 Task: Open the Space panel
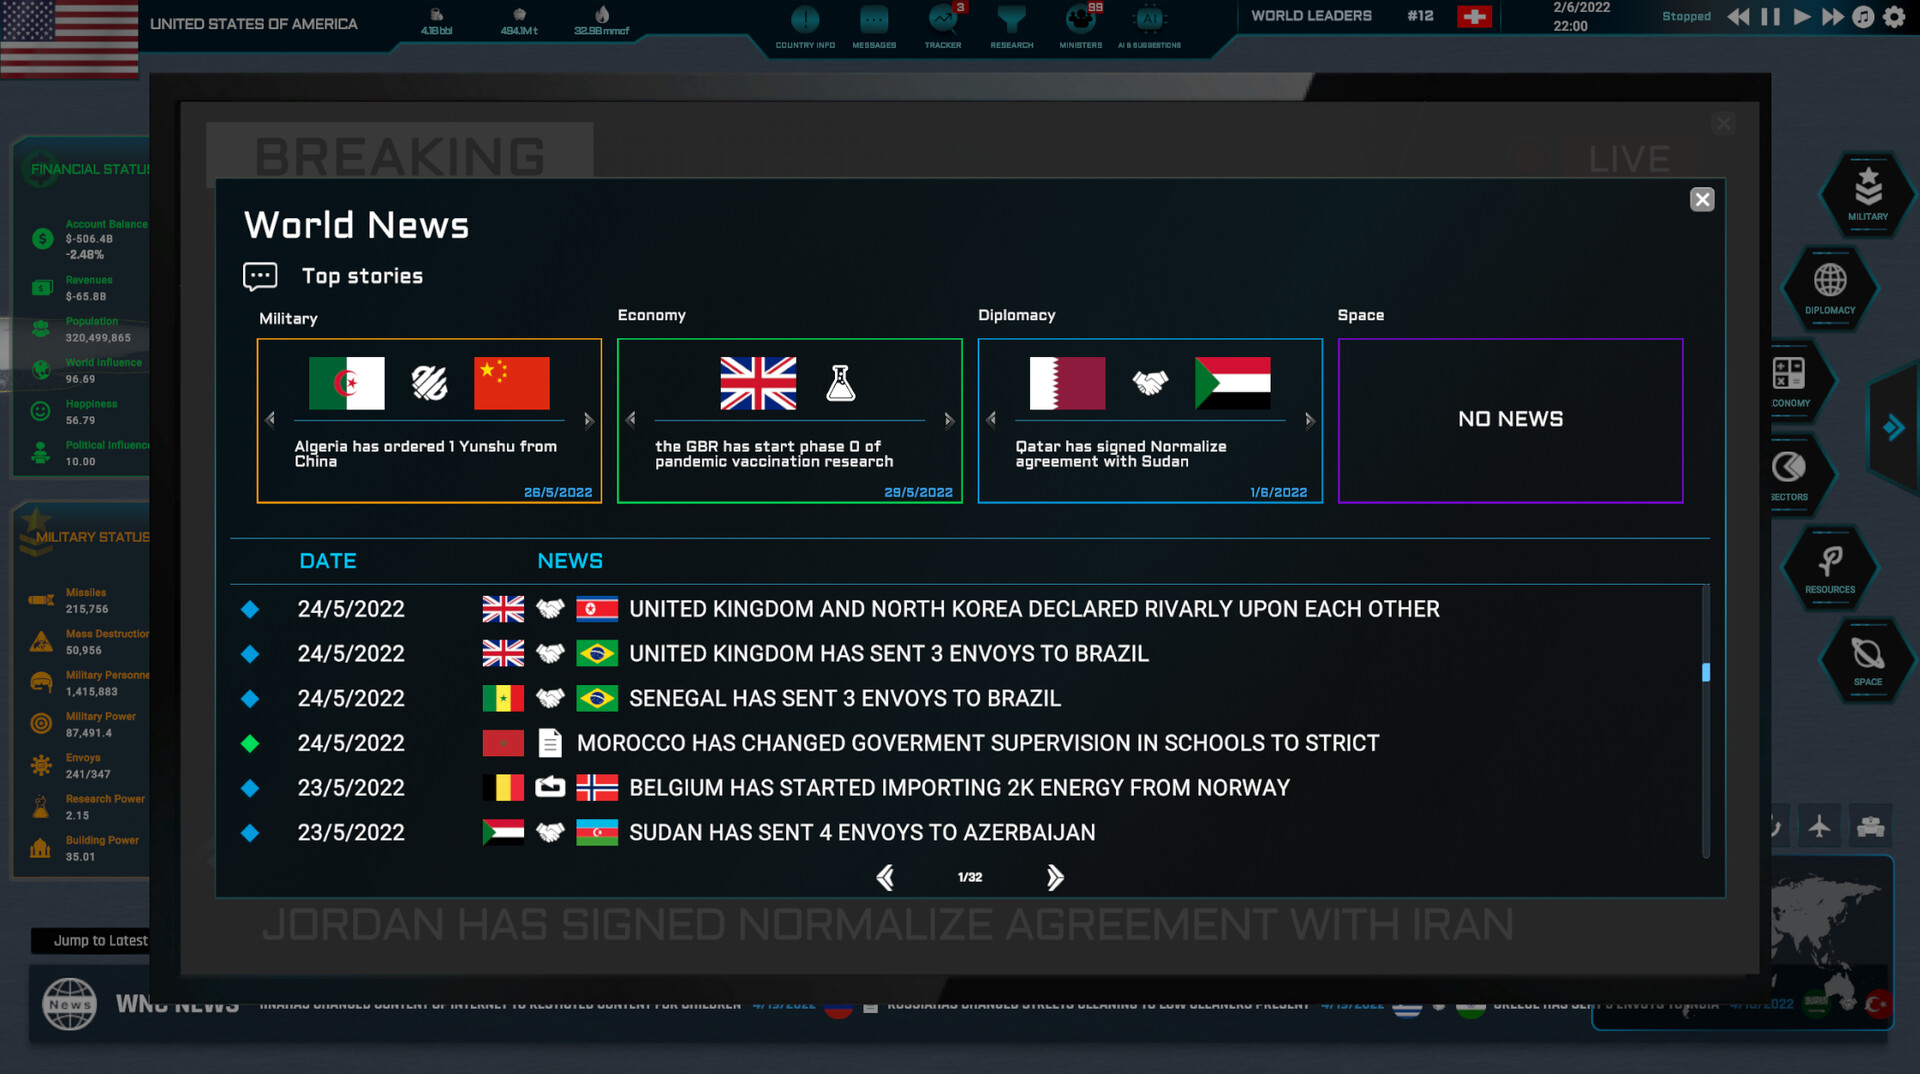click(x=1866, y=660)
